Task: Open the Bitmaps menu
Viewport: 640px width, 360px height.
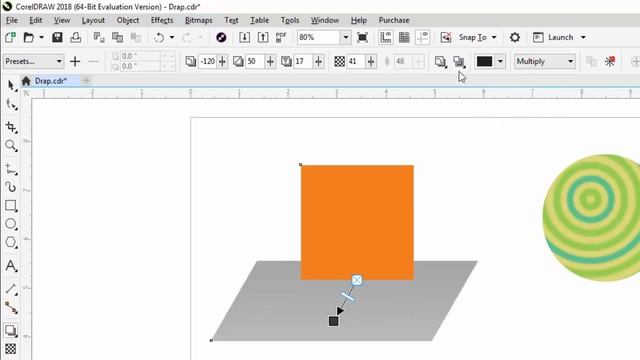Action: pos(198,20)
